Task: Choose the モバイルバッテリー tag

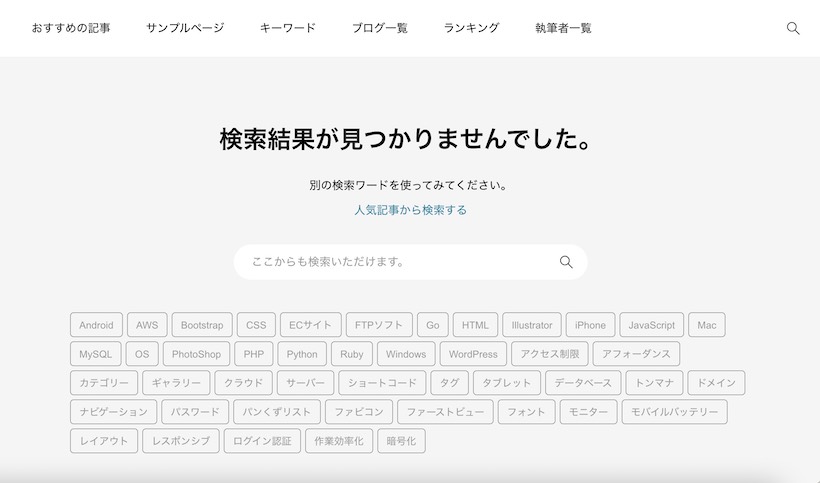Action: (x=675, y=412)
